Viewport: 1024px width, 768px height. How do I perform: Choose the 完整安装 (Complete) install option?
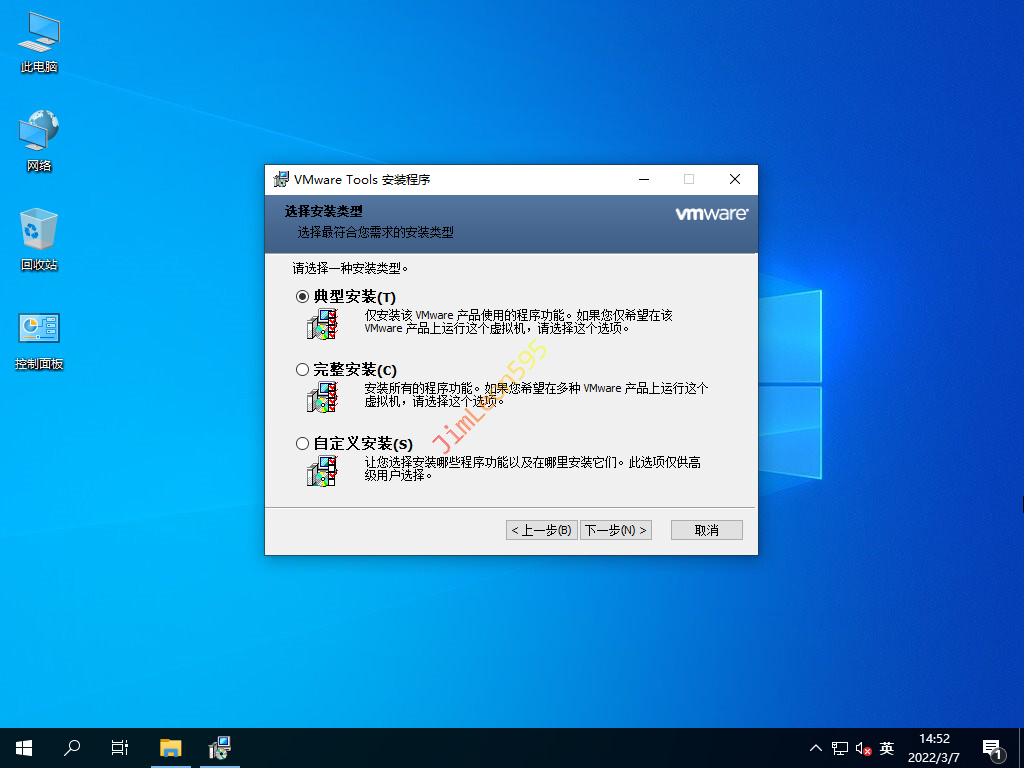(x=303, y=370)
